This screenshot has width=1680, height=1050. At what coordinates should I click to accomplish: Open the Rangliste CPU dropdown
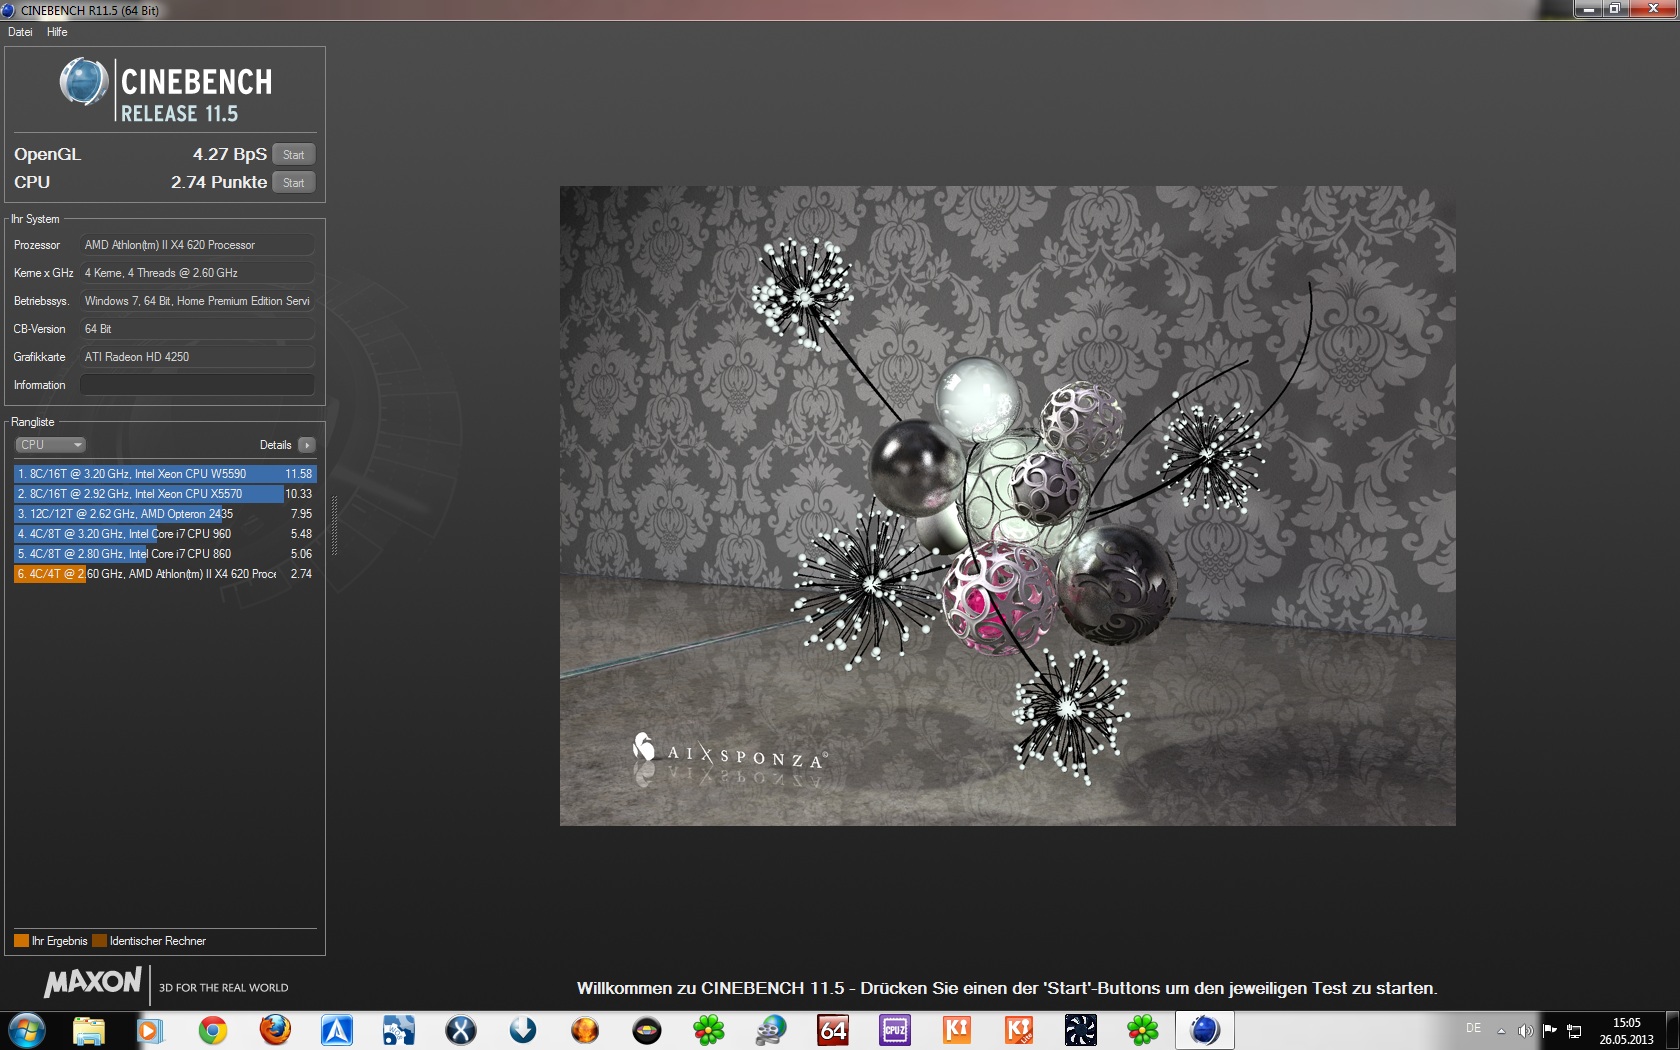coord(50,445)
